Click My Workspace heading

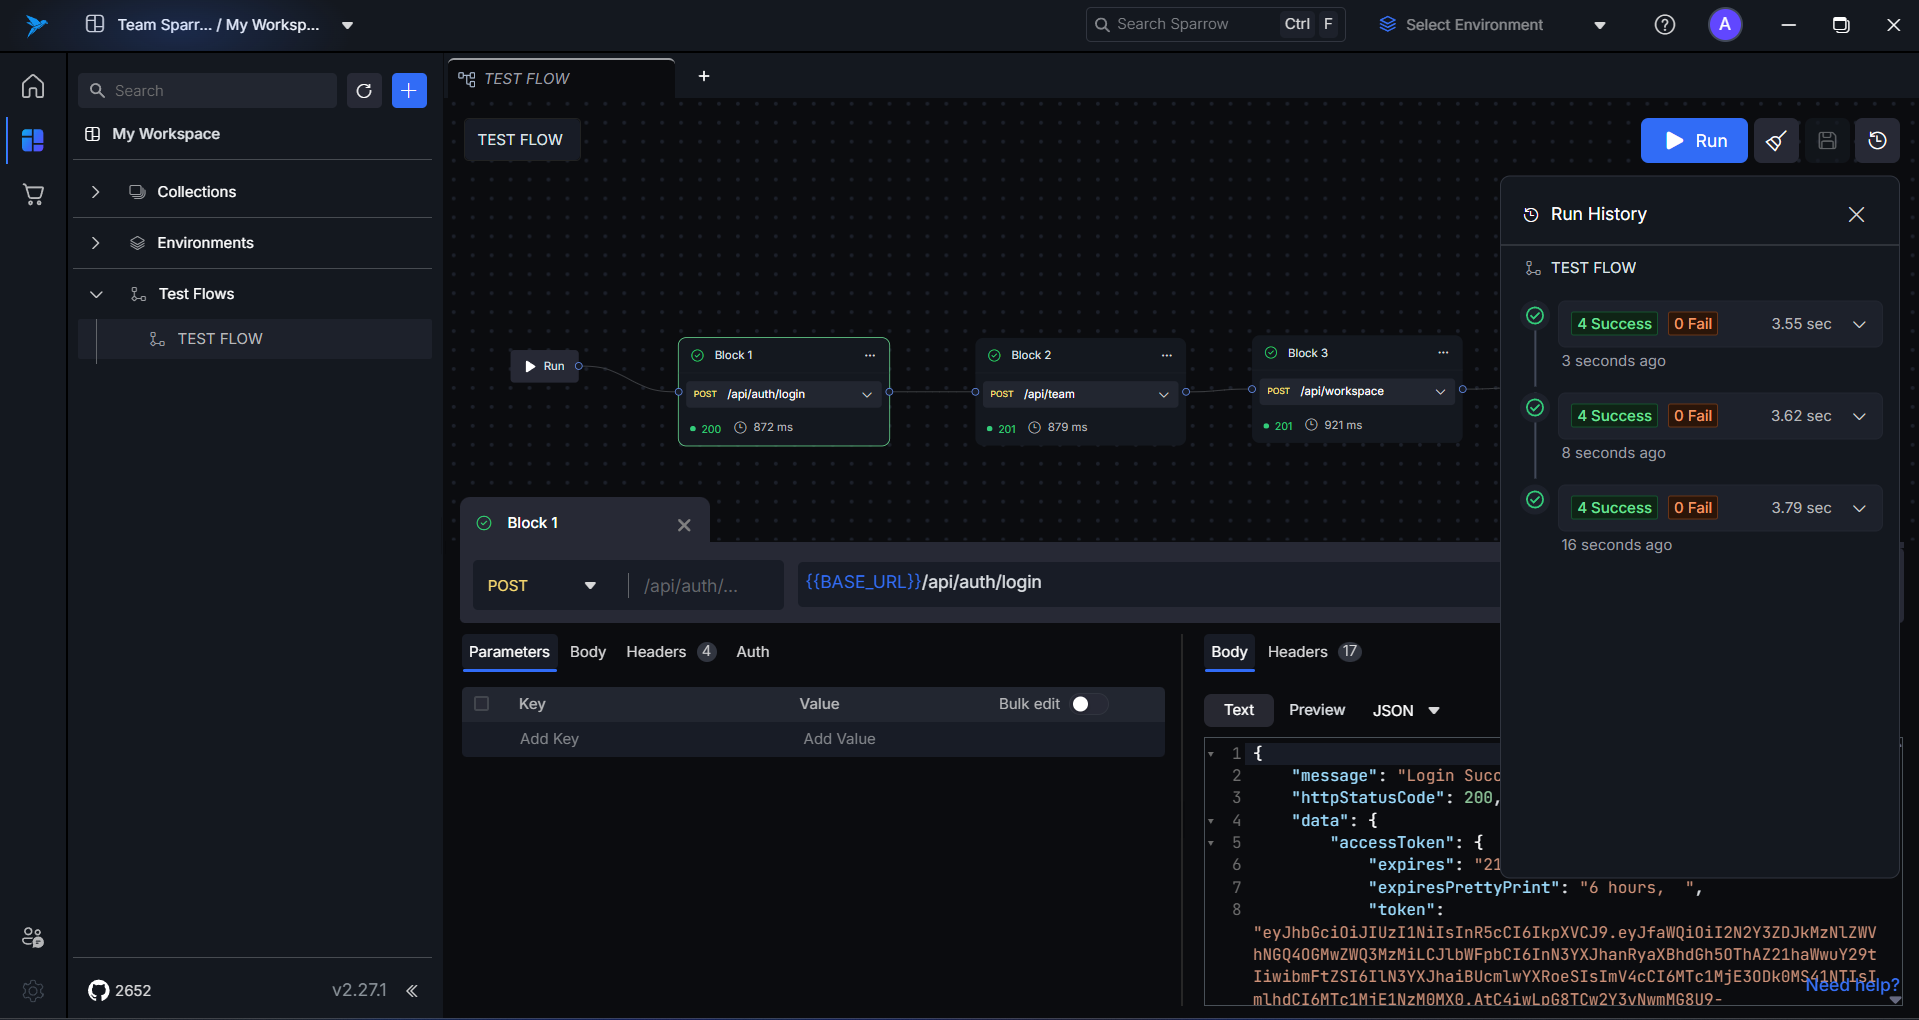[x=166, y=134]
